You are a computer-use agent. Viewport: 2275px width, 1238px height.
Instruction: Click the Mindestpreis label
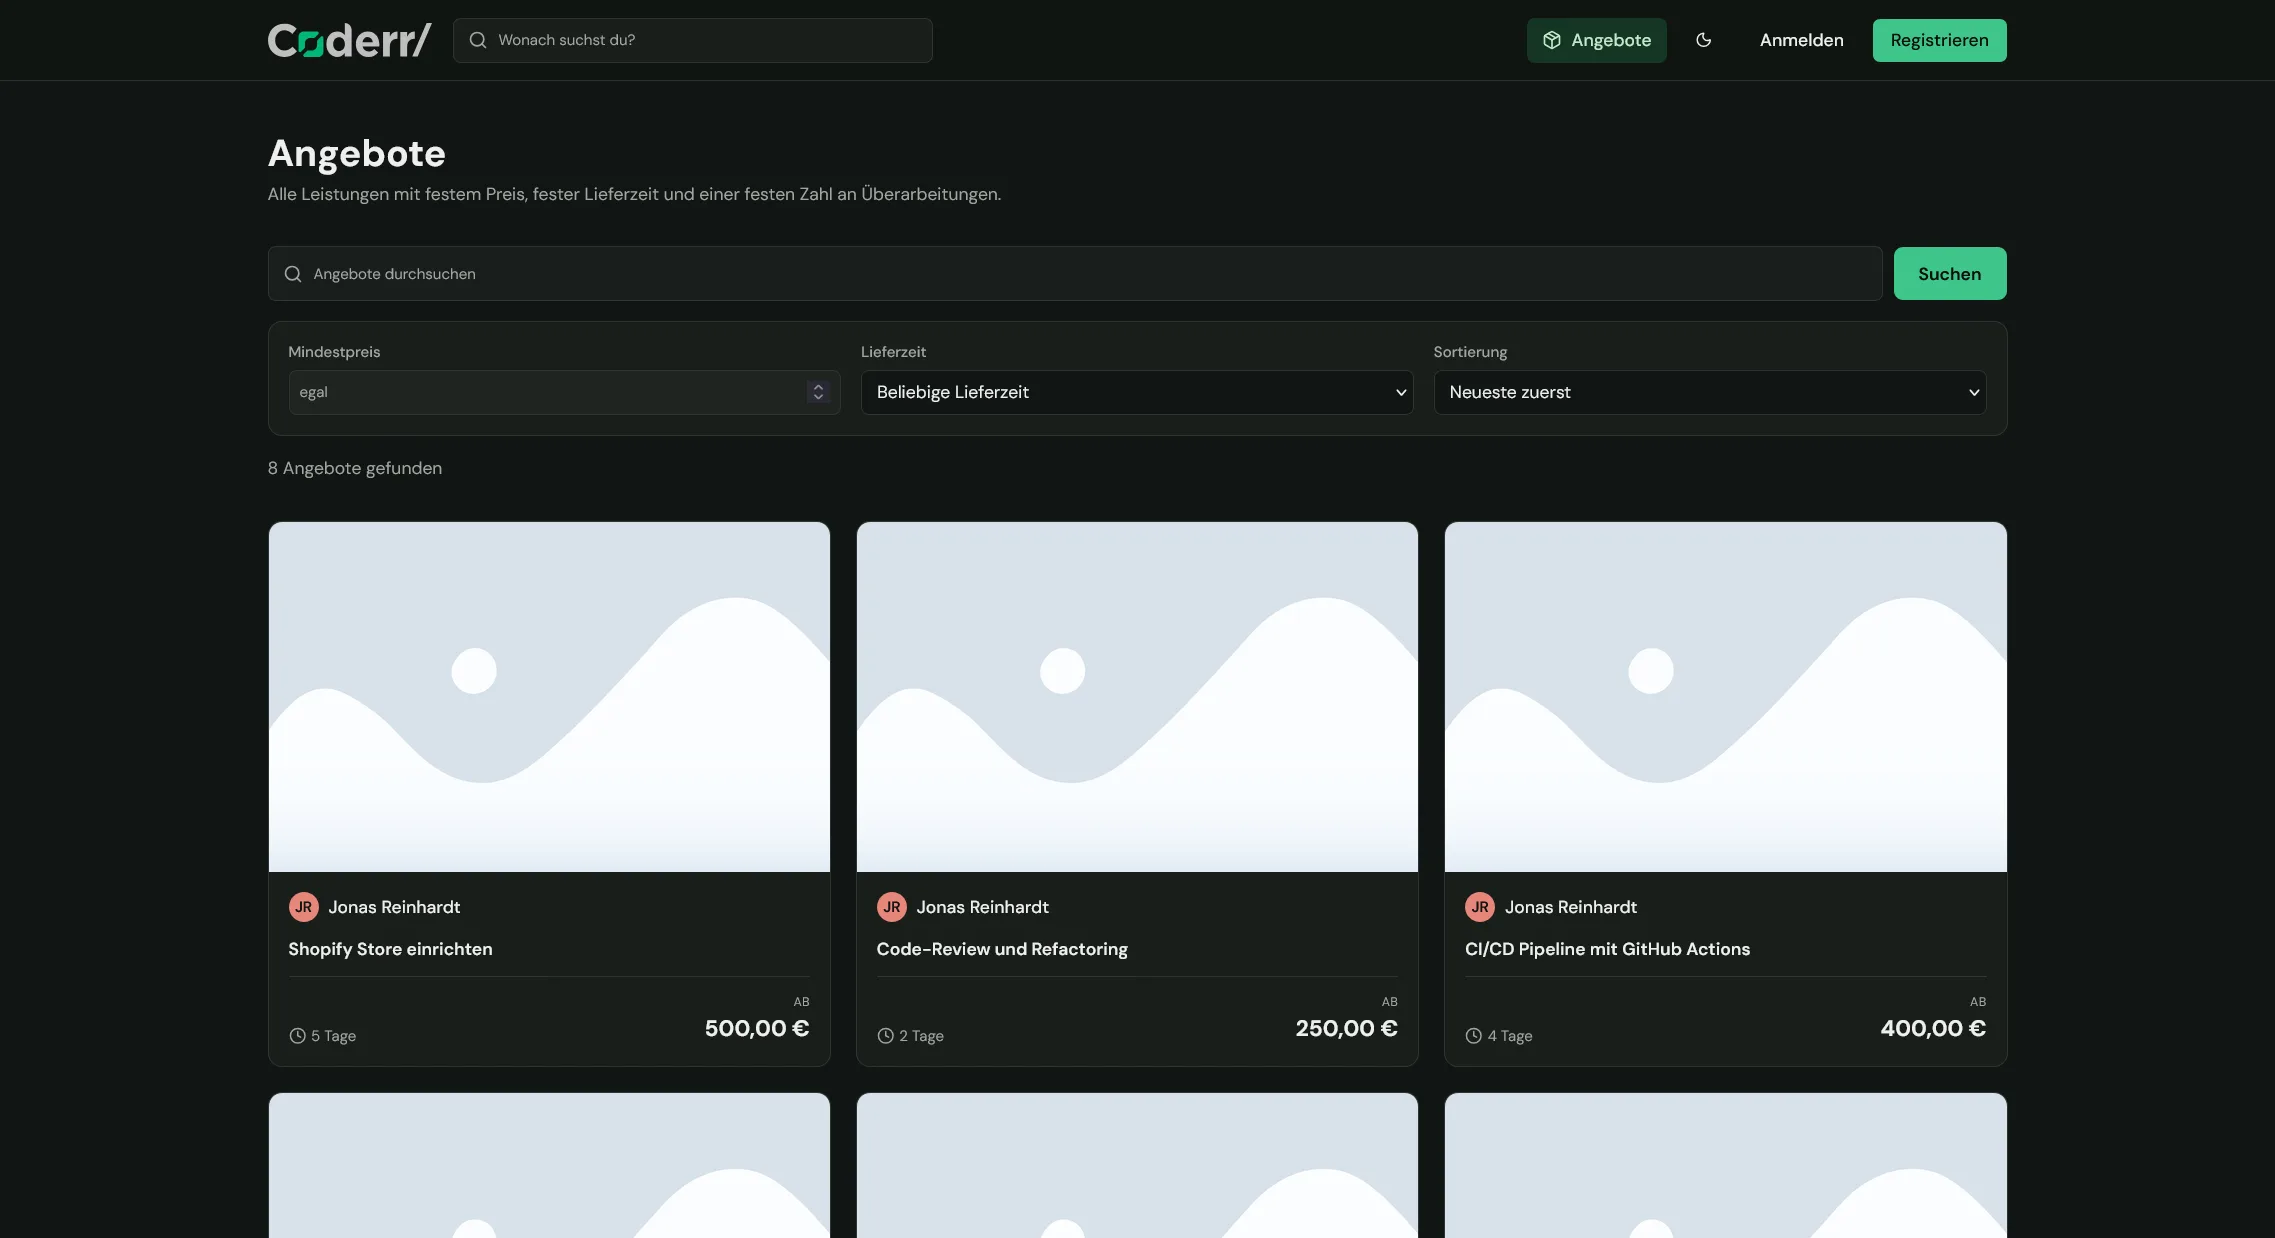point(334,352)
